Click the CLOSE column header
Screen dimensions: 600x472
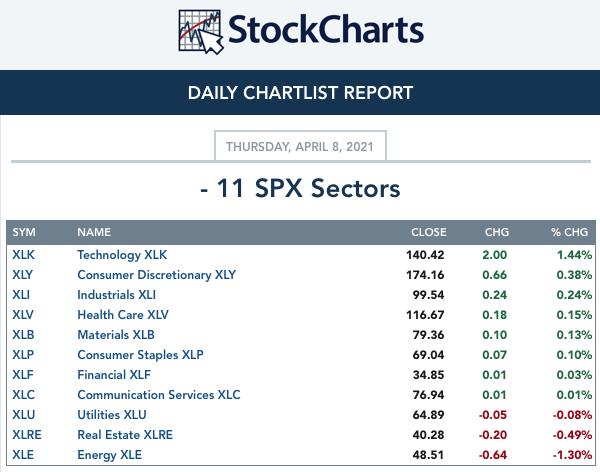point(429,232)
